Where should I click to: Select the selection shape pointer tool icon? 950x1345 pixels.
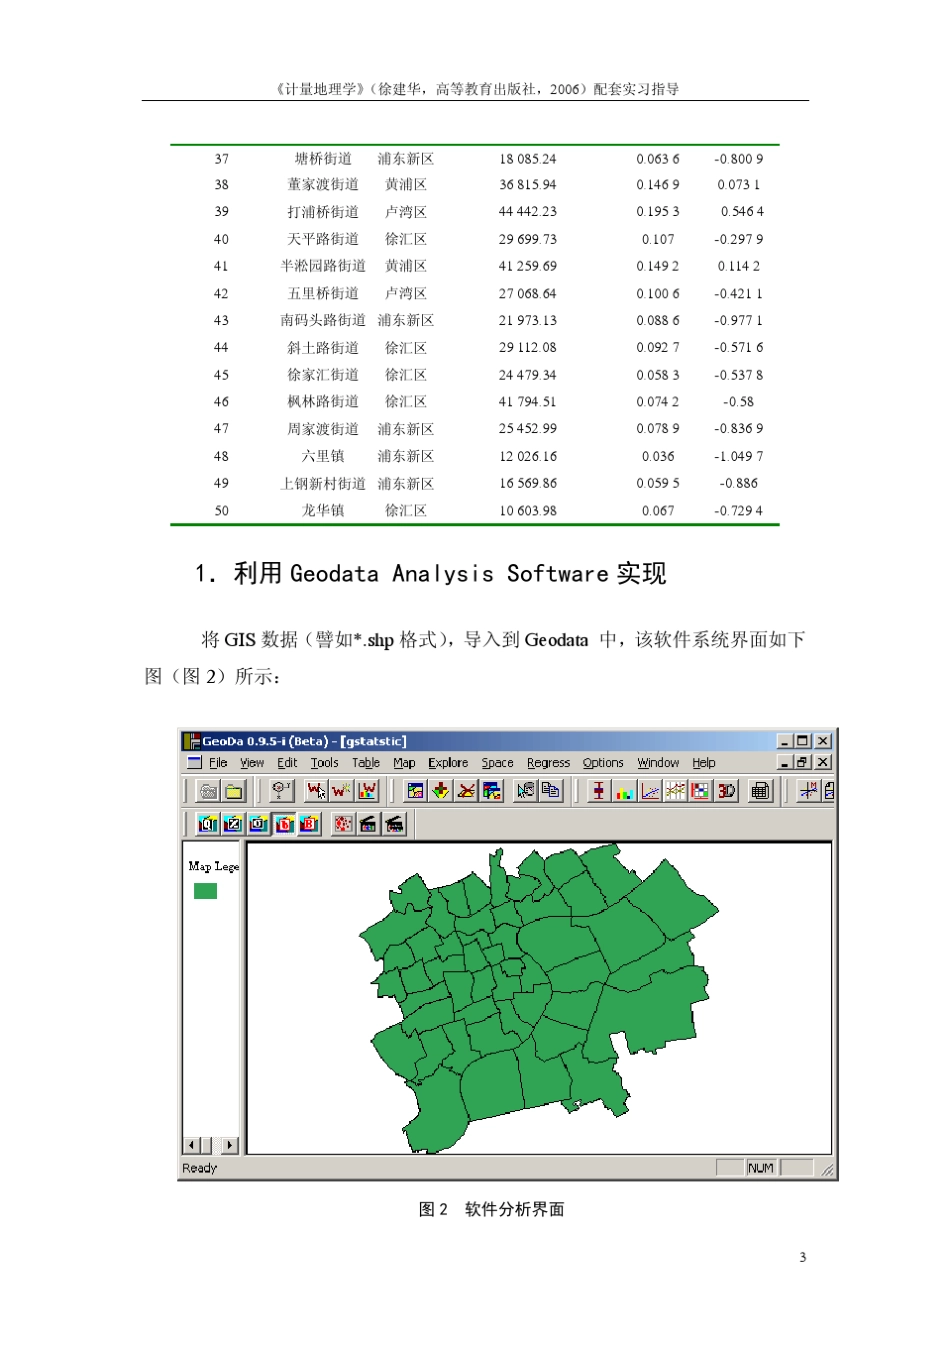525,791
